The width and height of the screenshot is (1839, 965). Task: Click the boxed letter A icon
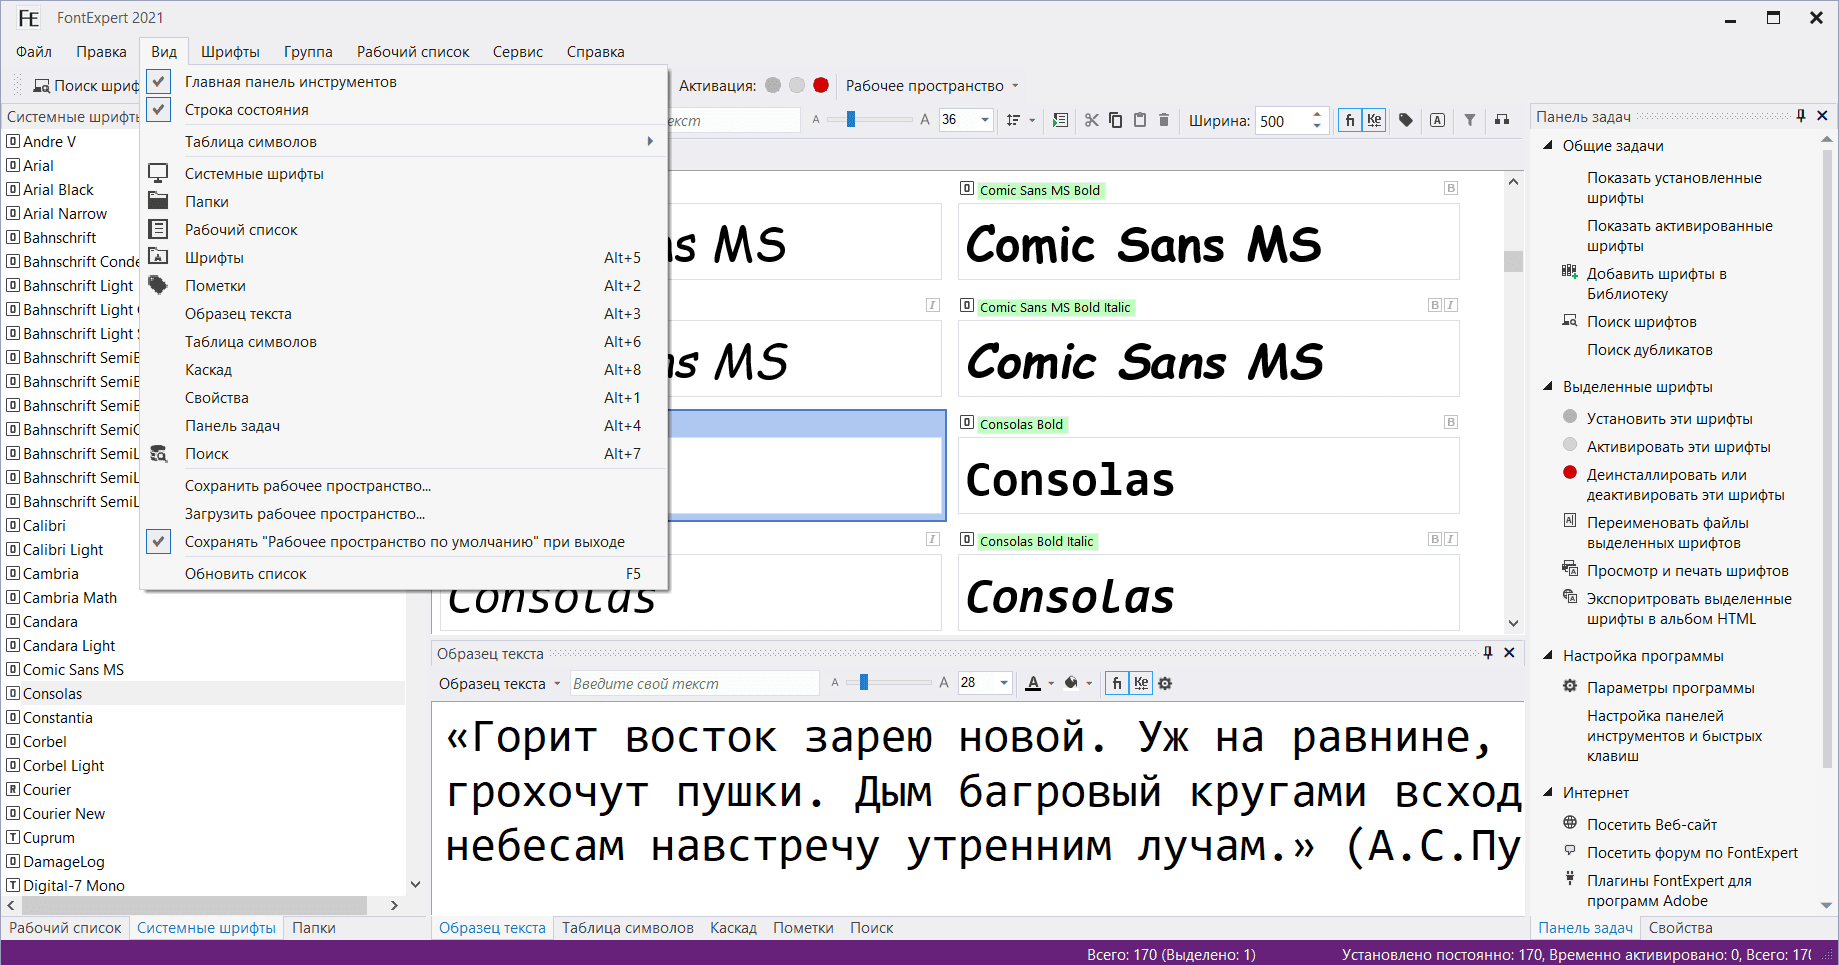pyautogui.click(x=1437, y=120)
